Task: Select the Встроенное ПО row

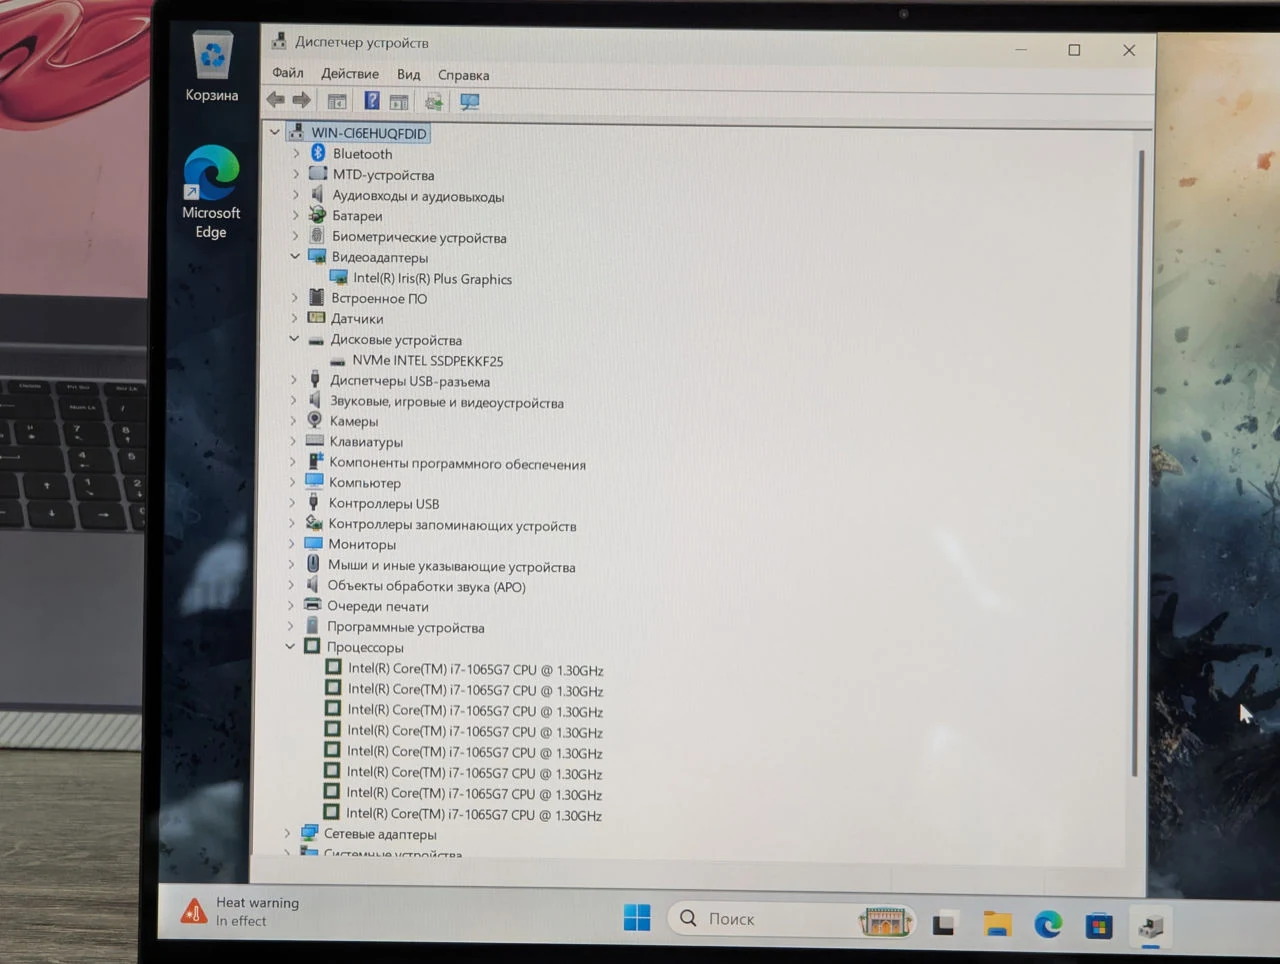Action: coord(379,298)
